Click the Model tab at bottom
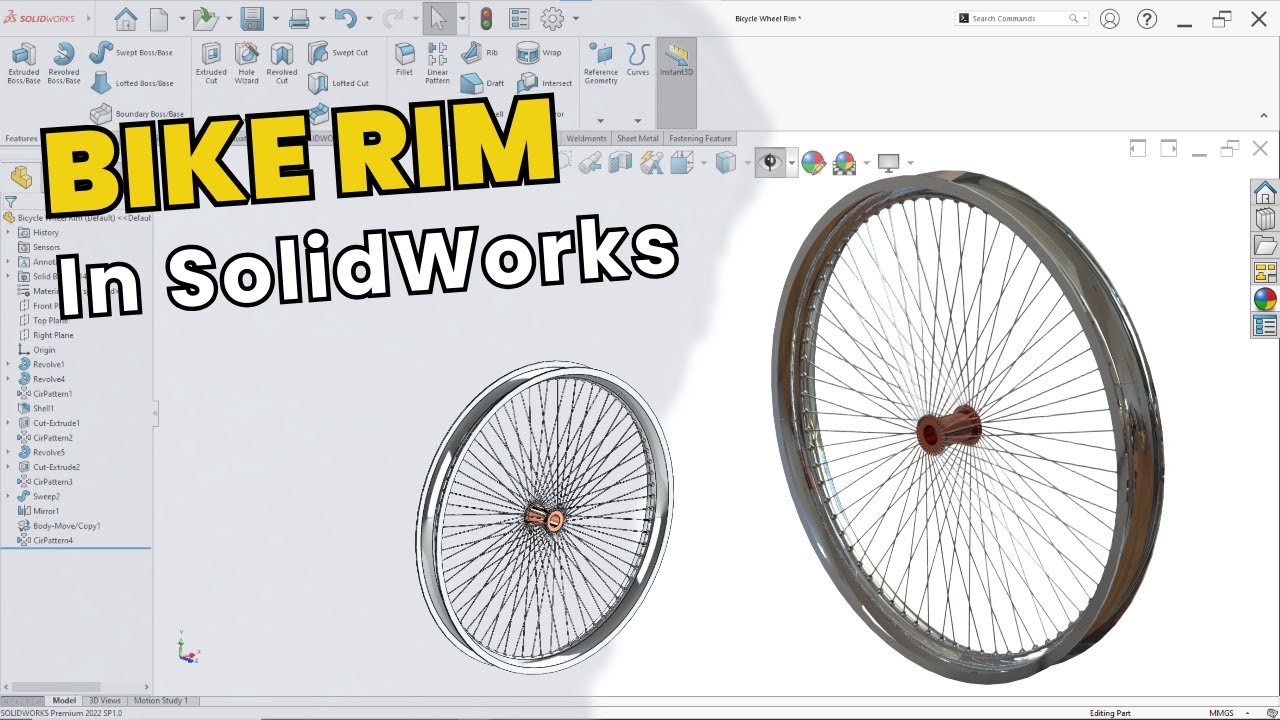1280x720 pixels. coord(64,701)
